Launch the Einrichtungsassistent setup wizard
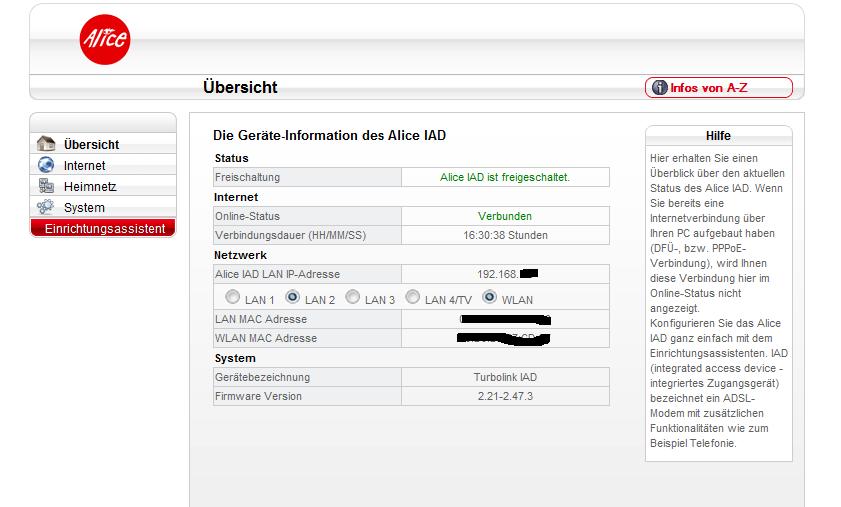Viewport: 841px width, 507px height. 104,229
